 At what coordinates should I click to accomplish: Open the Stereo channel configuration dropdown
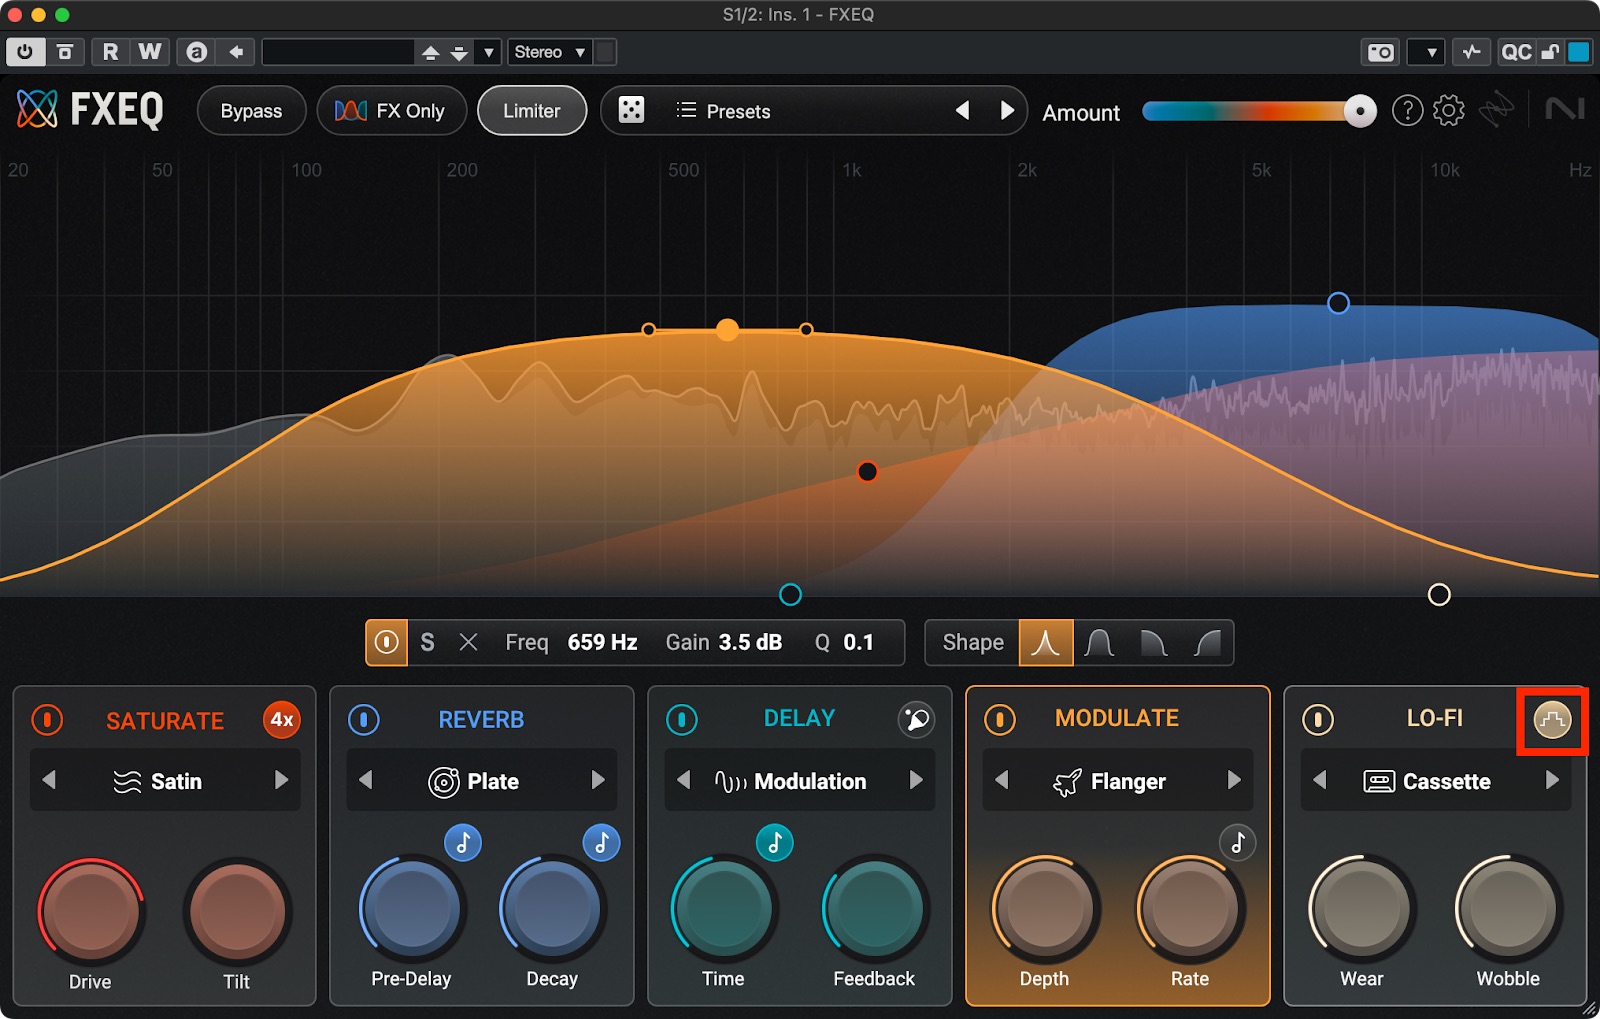tap(550, 52)
